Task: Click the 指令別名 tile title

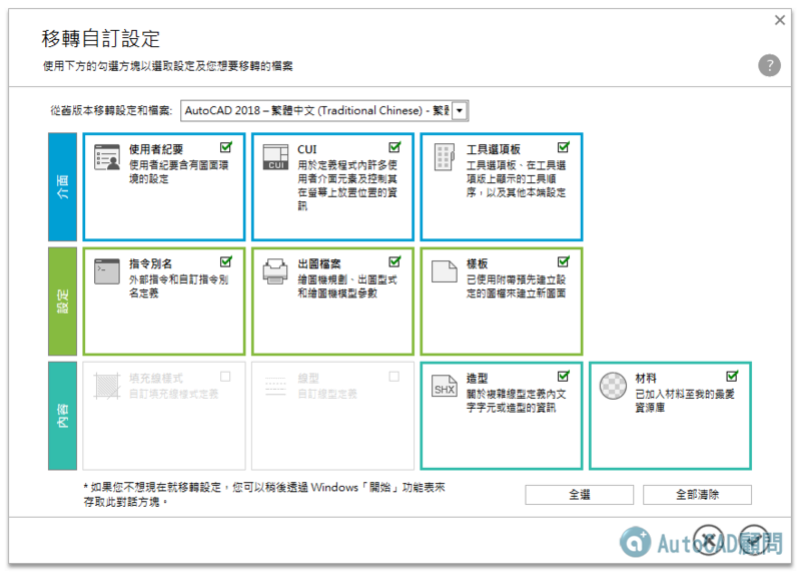Action: tap(151, 263)
